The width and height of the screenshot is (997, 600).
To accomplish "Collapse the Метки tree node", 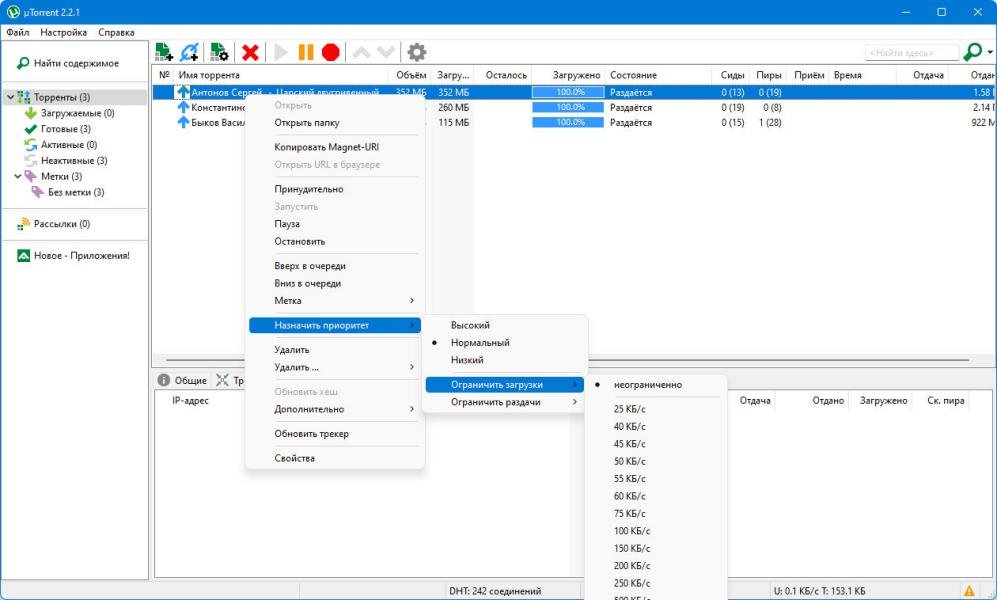I will (x=17, y=176).
